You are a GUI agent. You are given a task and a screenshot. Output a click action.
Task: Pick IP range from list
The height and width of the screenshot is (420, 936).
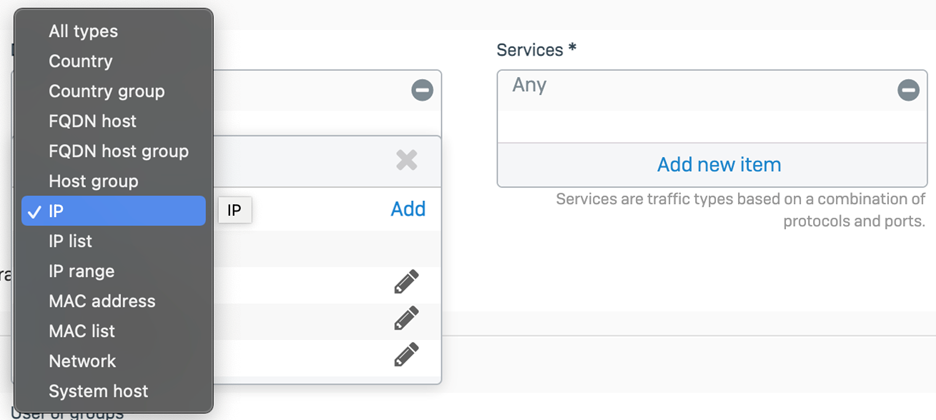[x=81, y=271]
